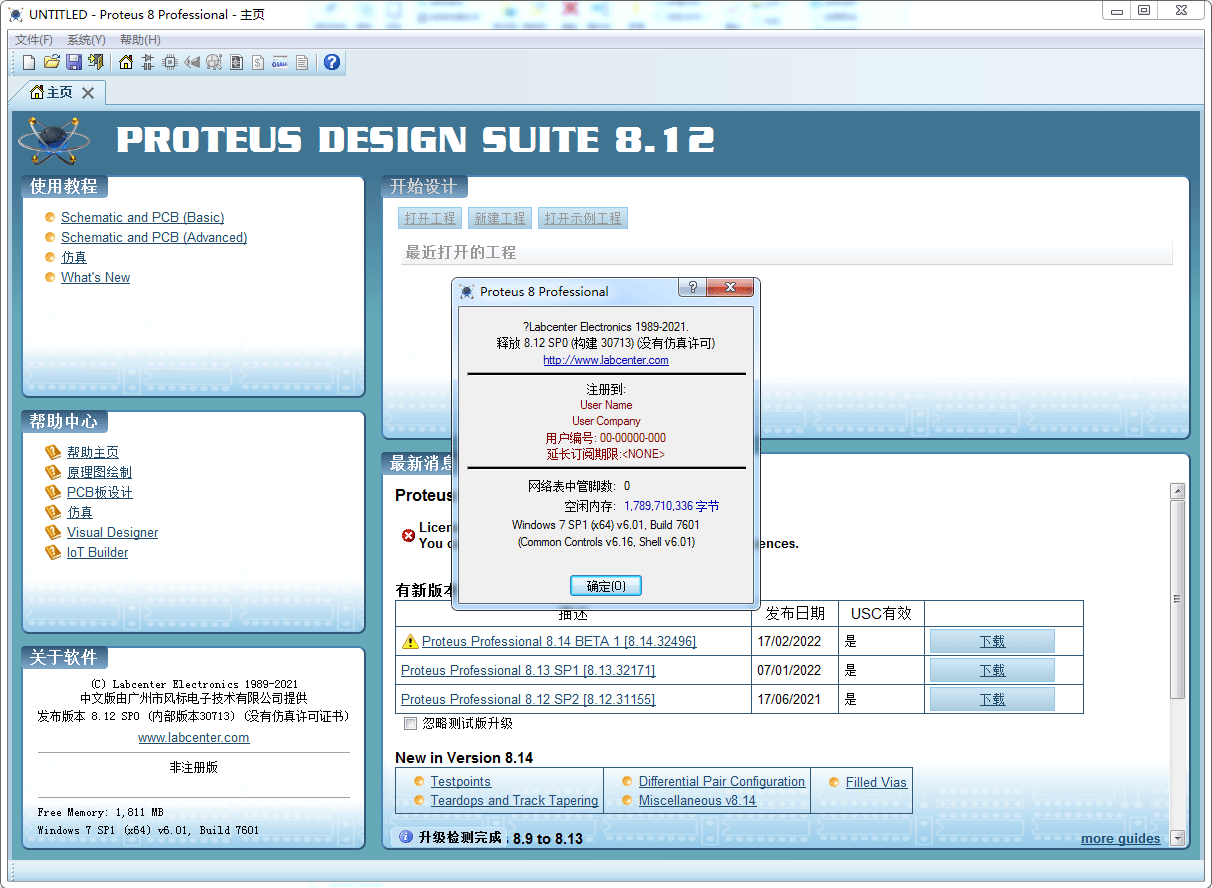This screenshot has width=1212, height=888.
Task: Click the book icon beside PCB板设计
Action: pos(53,492)
